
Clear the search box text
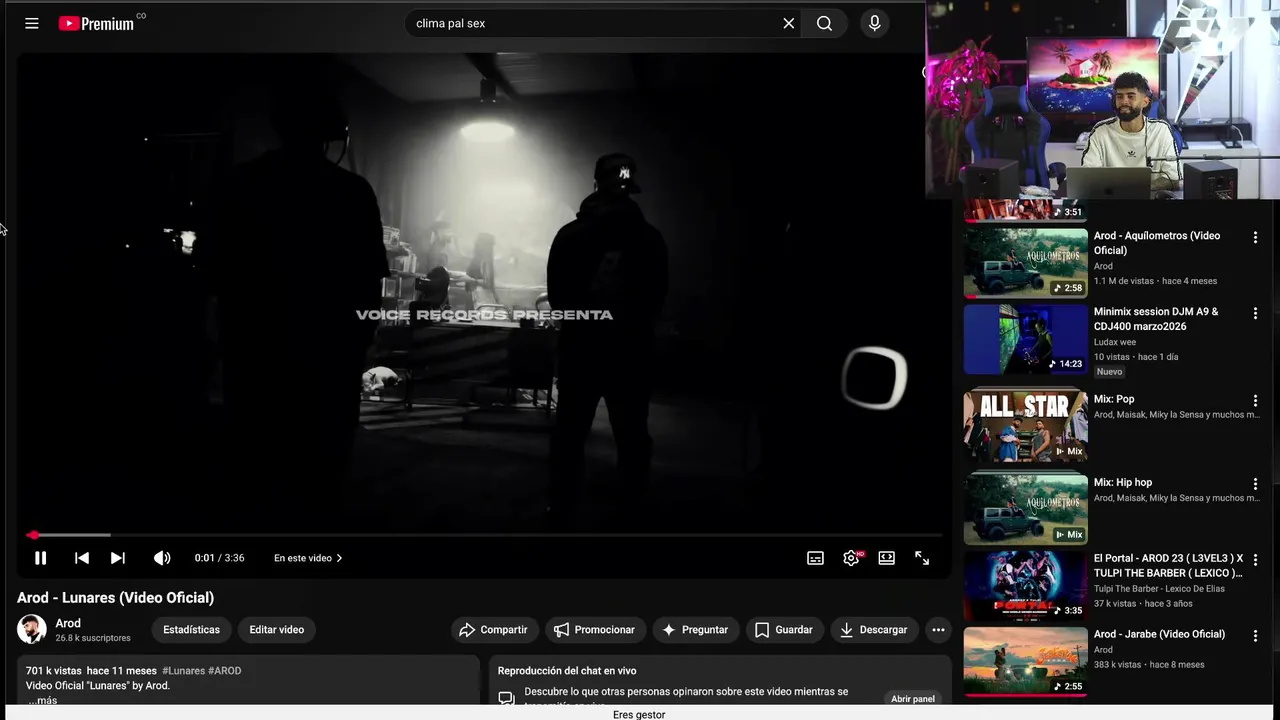click(x=788, y=23)
